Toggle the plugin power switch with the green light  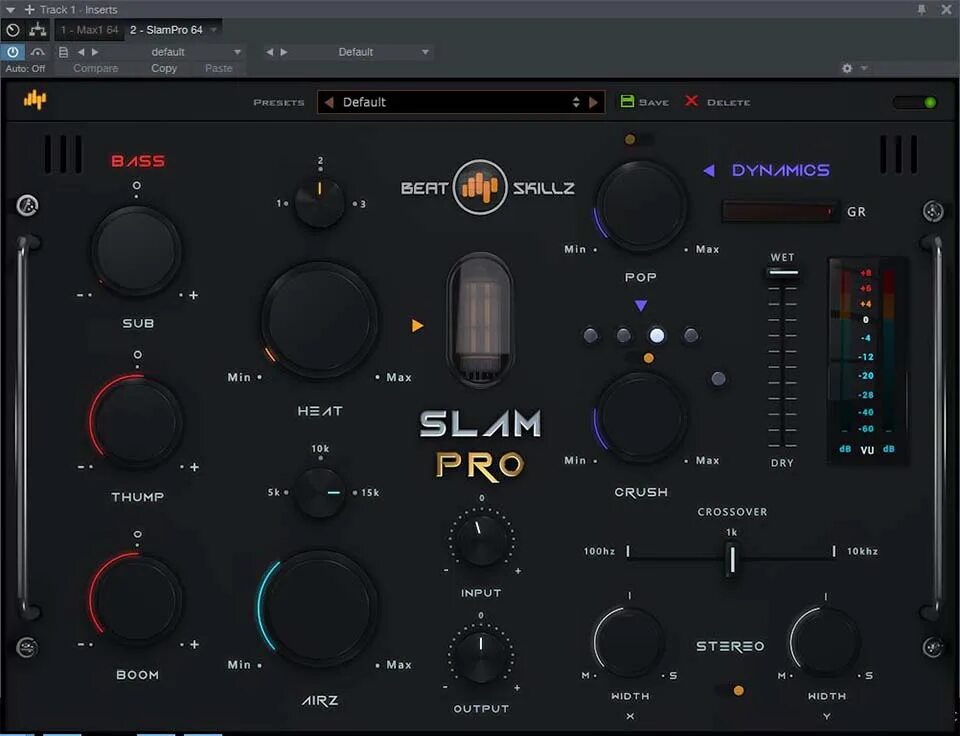coord(915,102)
